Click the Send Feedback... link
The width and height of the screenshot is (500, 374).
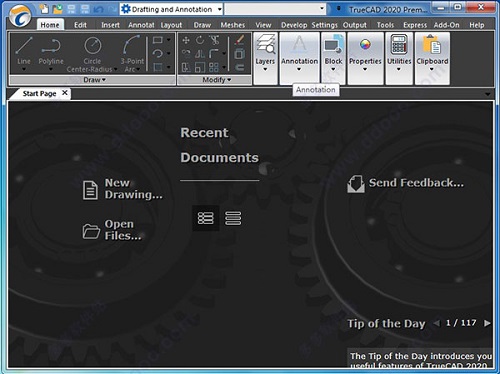coord(406,183)
